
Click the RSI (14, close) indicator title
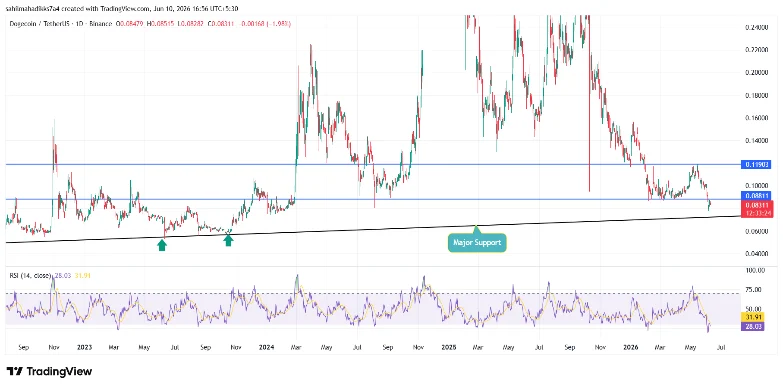31,275
